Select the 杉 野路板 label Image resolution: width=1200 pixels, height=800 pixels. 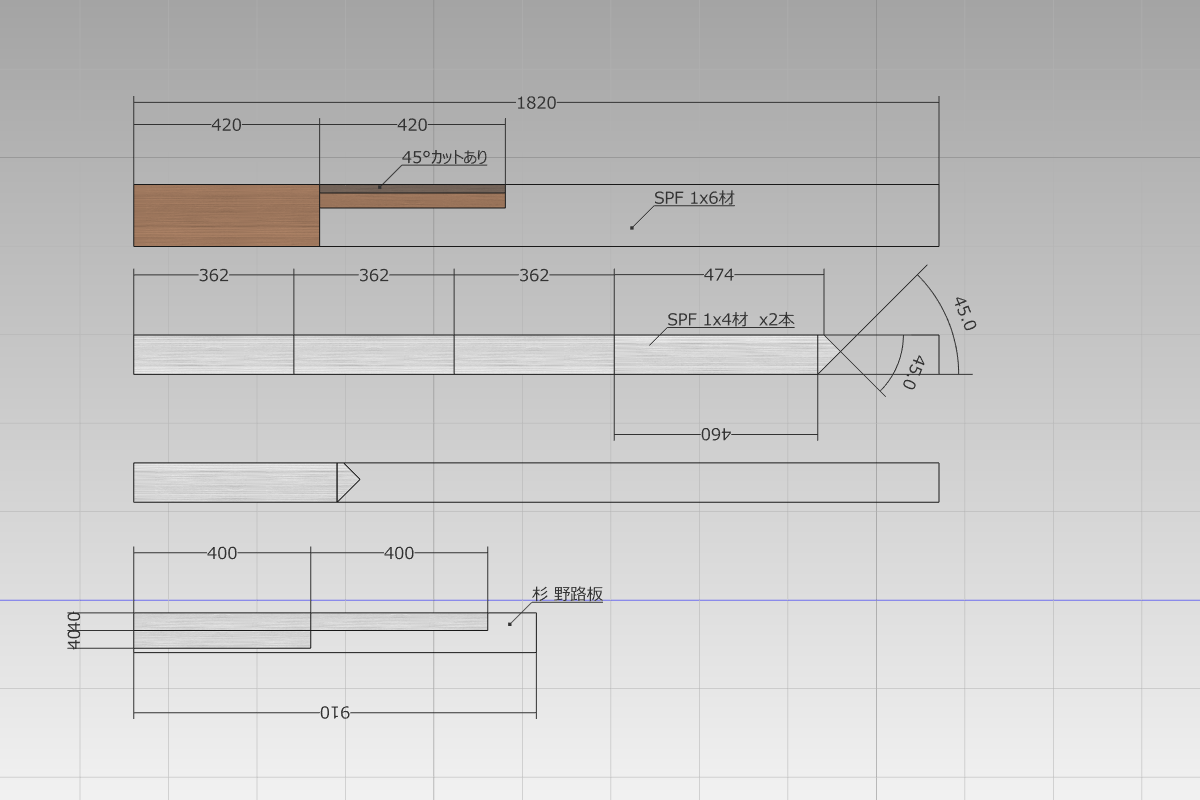(x=567, y=593)
